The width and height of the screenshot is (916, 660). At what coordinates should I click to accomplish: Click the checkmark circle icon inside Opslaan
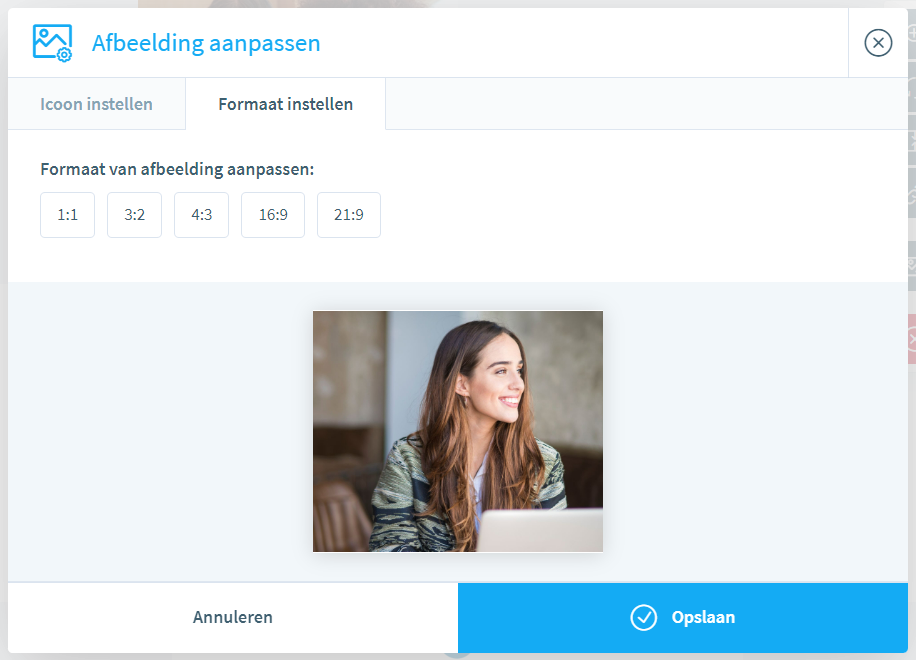[644, 617]
